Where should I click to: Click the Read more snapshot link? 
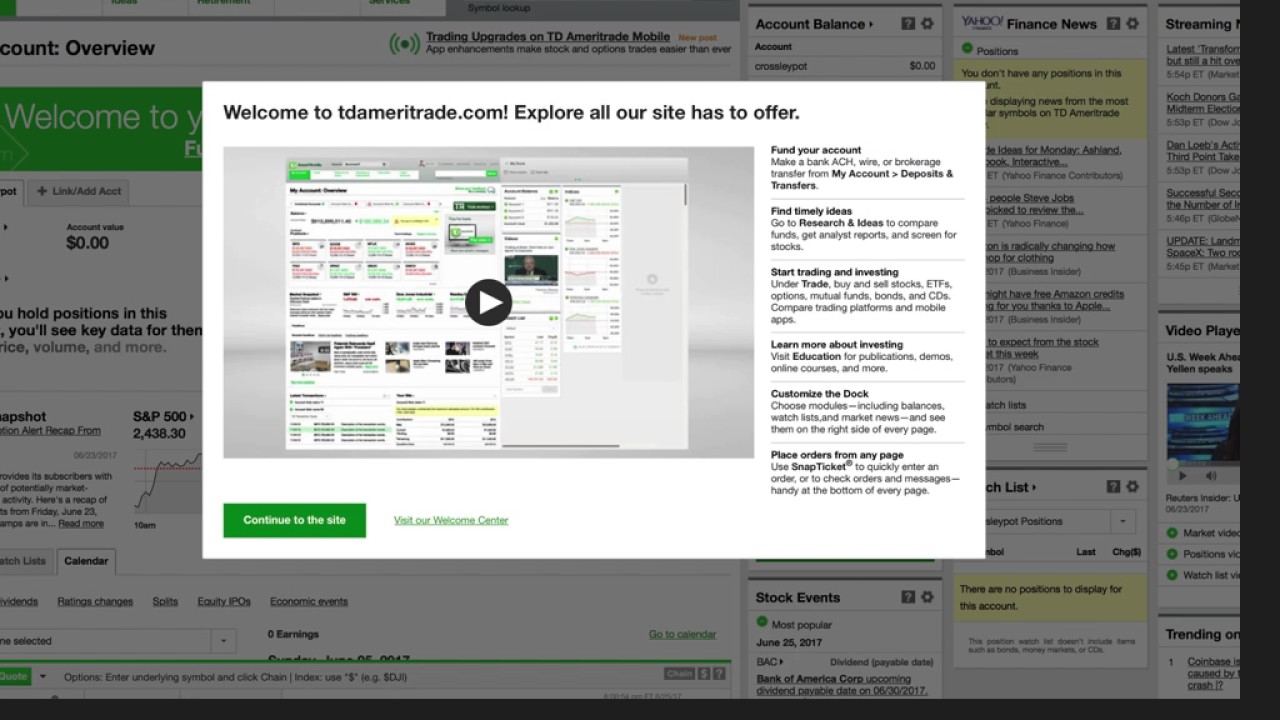click(80, 523)
